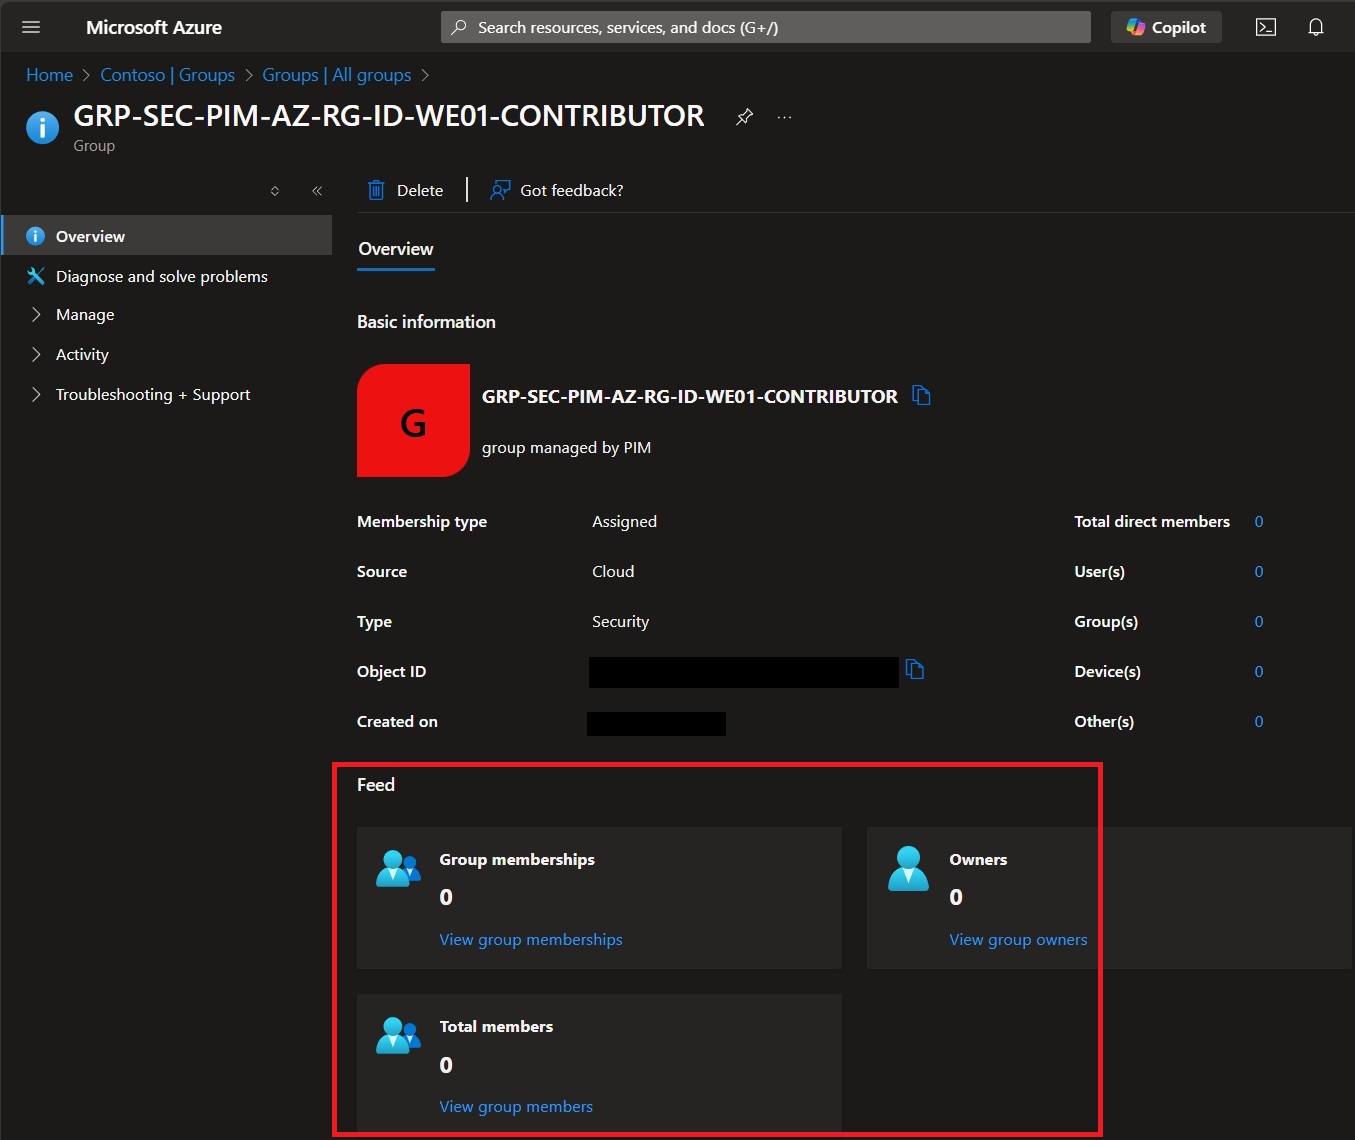Copy the Object ID value

coord(914,669)
